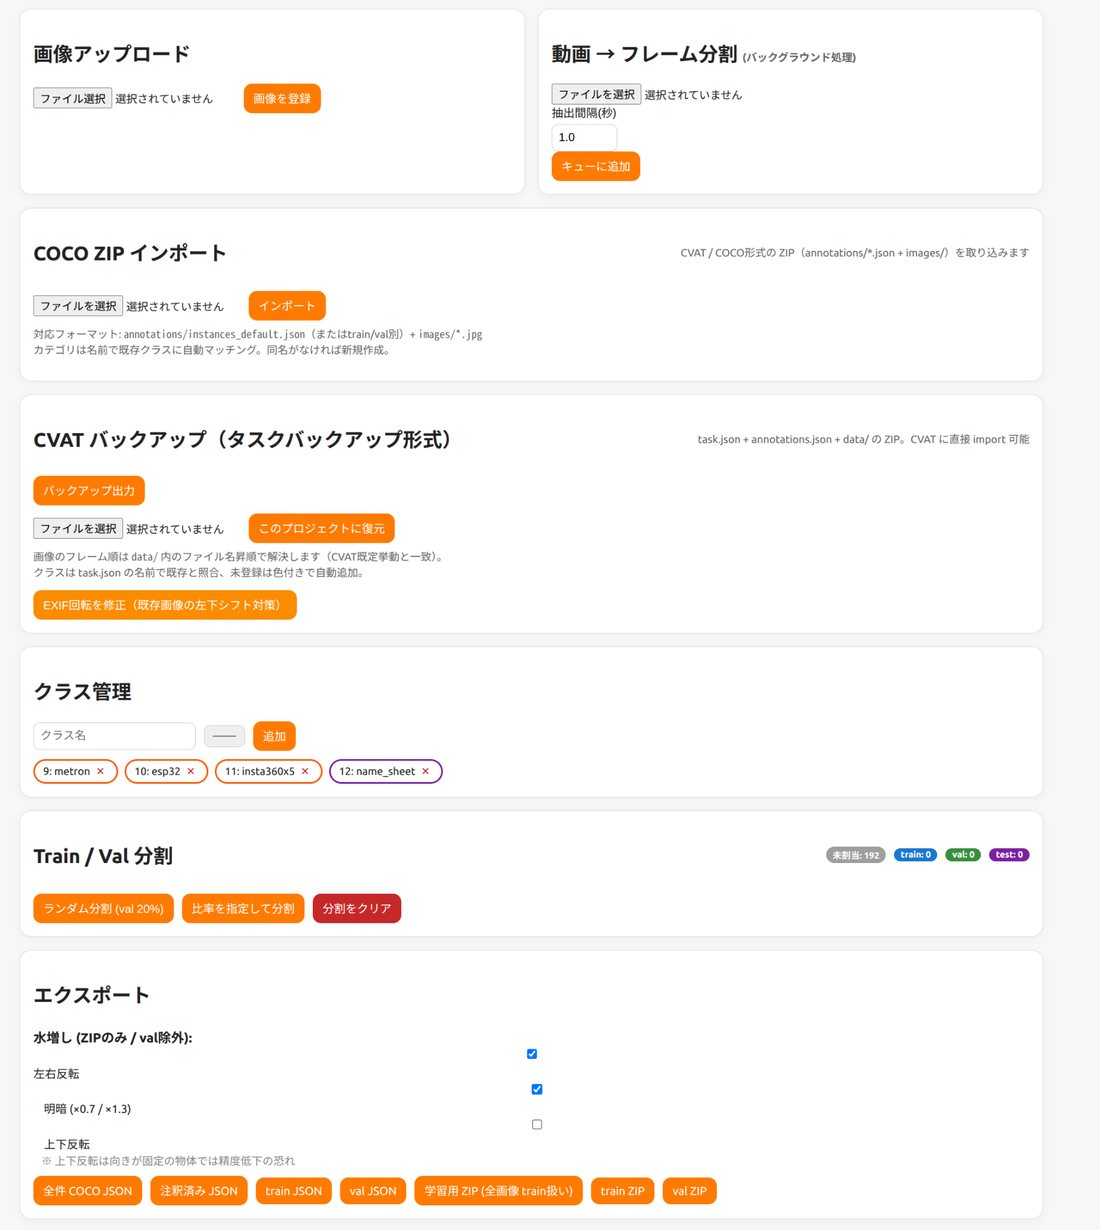Download the val JSON export
The image size is (1100, 1230).
click(x=373, y=1191)
